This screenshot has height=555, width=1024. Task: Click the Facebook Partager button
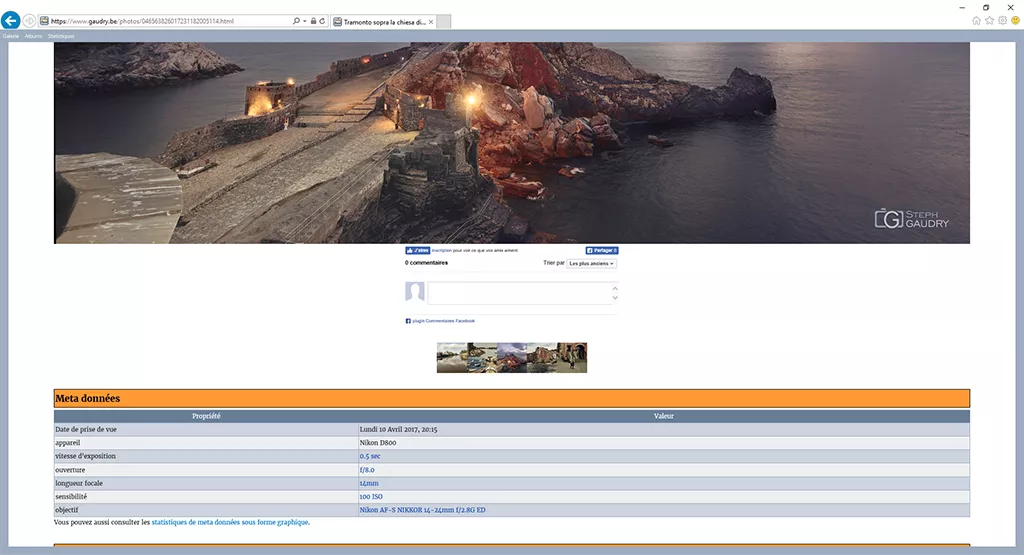pos(601,250)
